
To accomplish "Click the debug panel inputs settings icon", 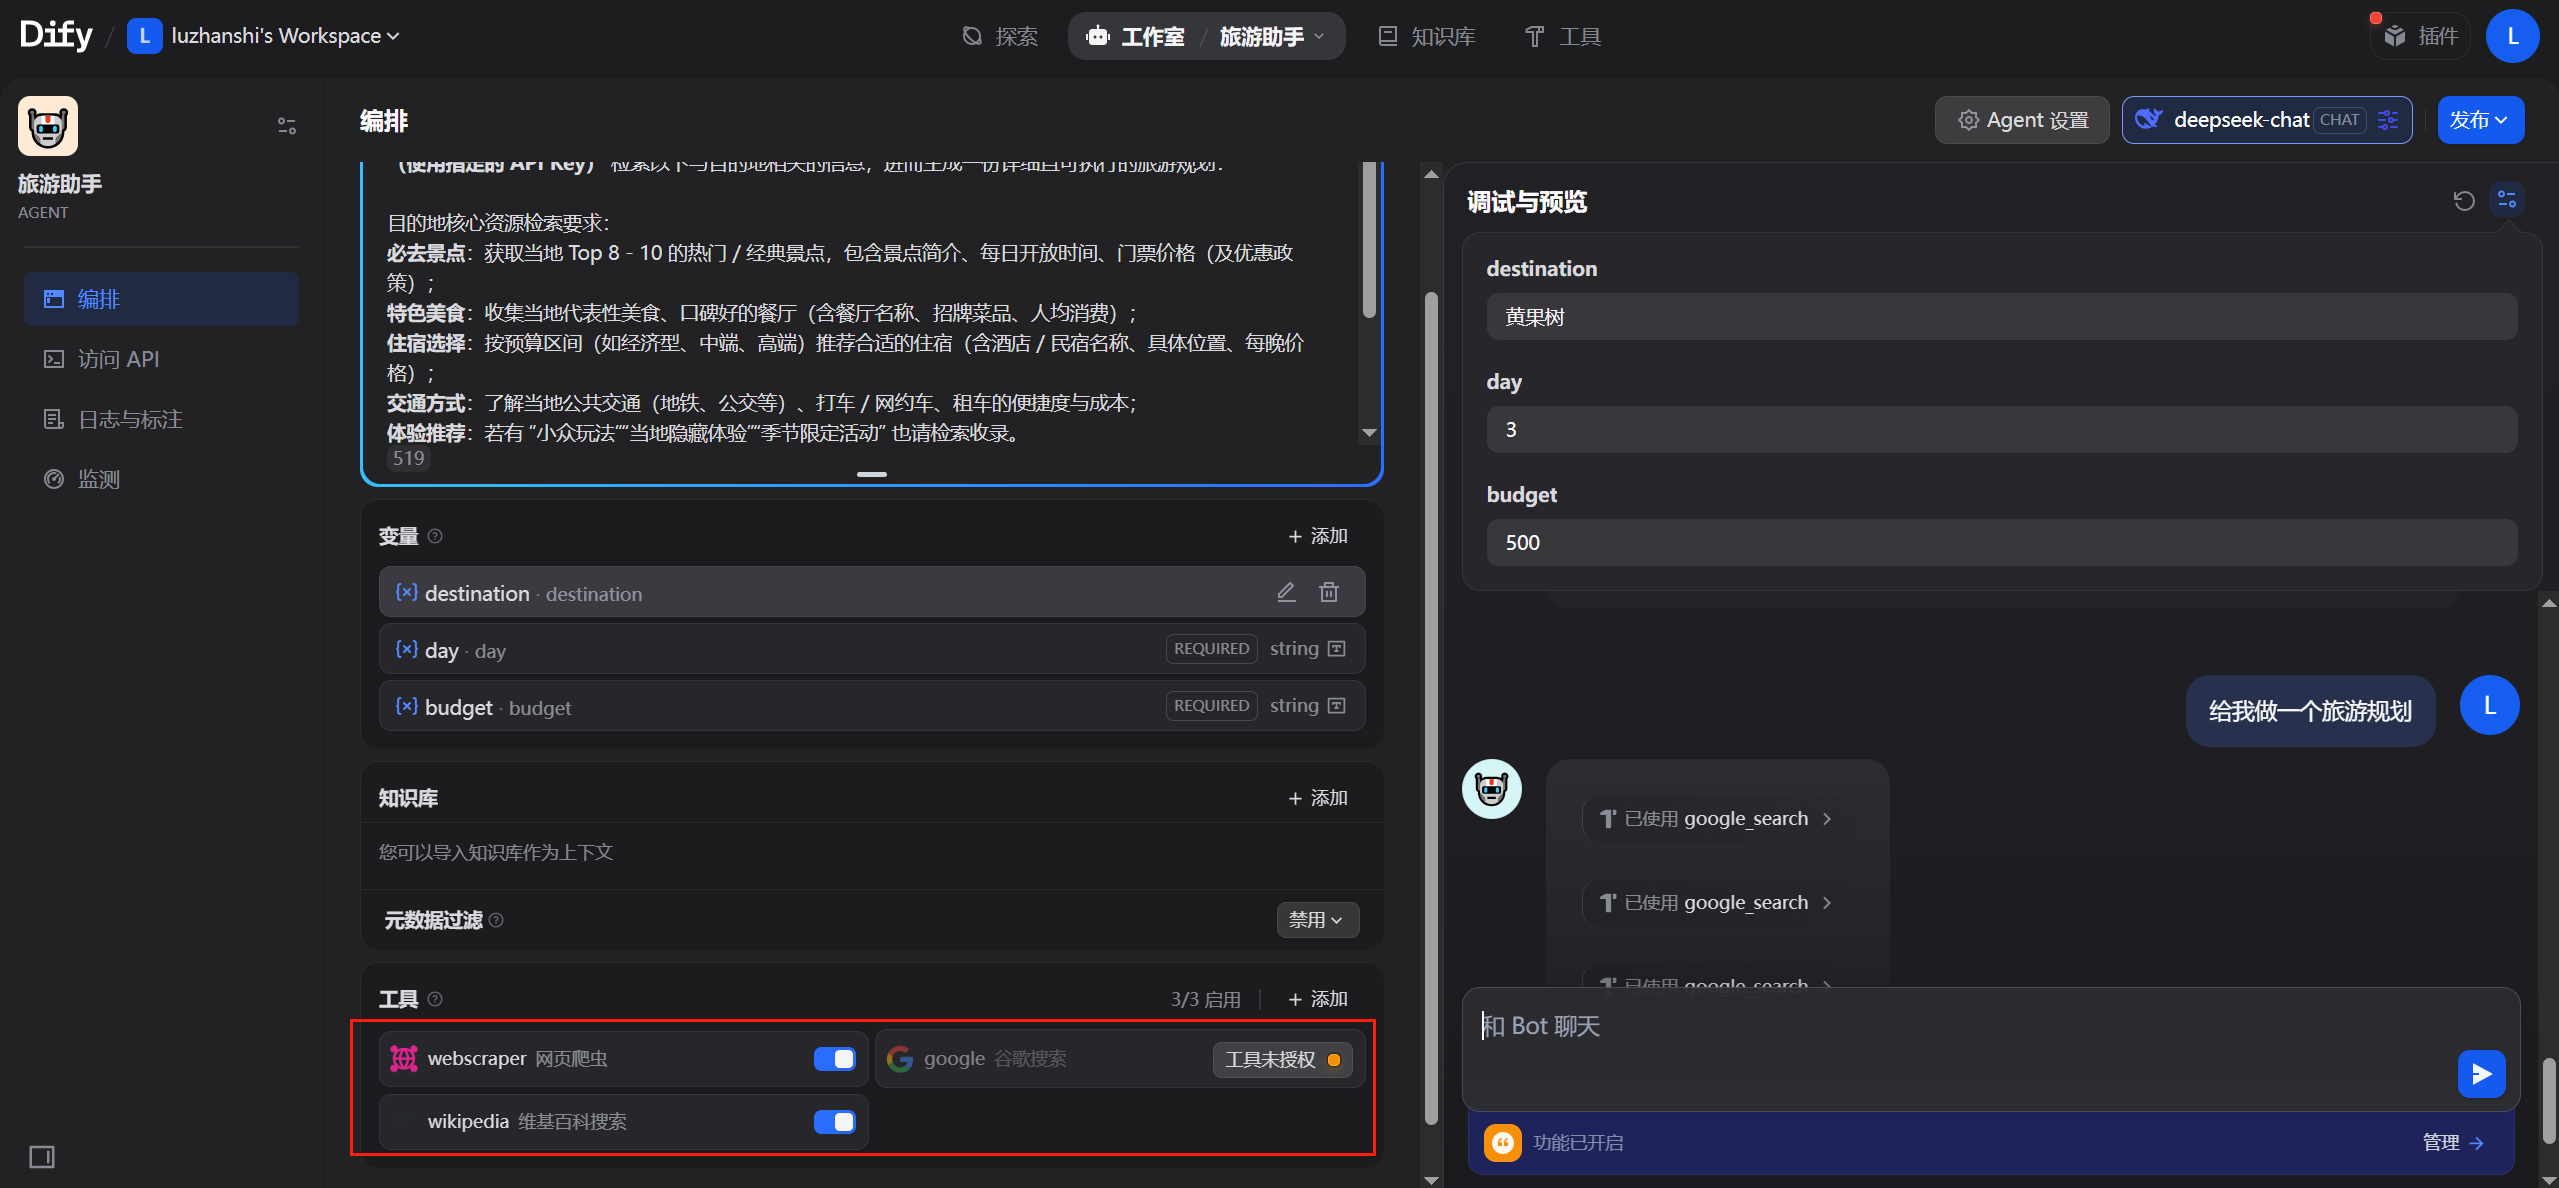I will coord(2506,200).
